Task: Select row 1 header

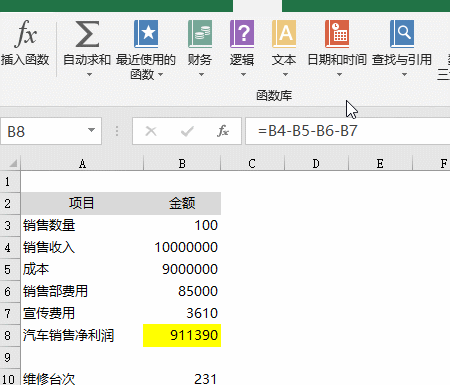Action: tap(10, 182)
